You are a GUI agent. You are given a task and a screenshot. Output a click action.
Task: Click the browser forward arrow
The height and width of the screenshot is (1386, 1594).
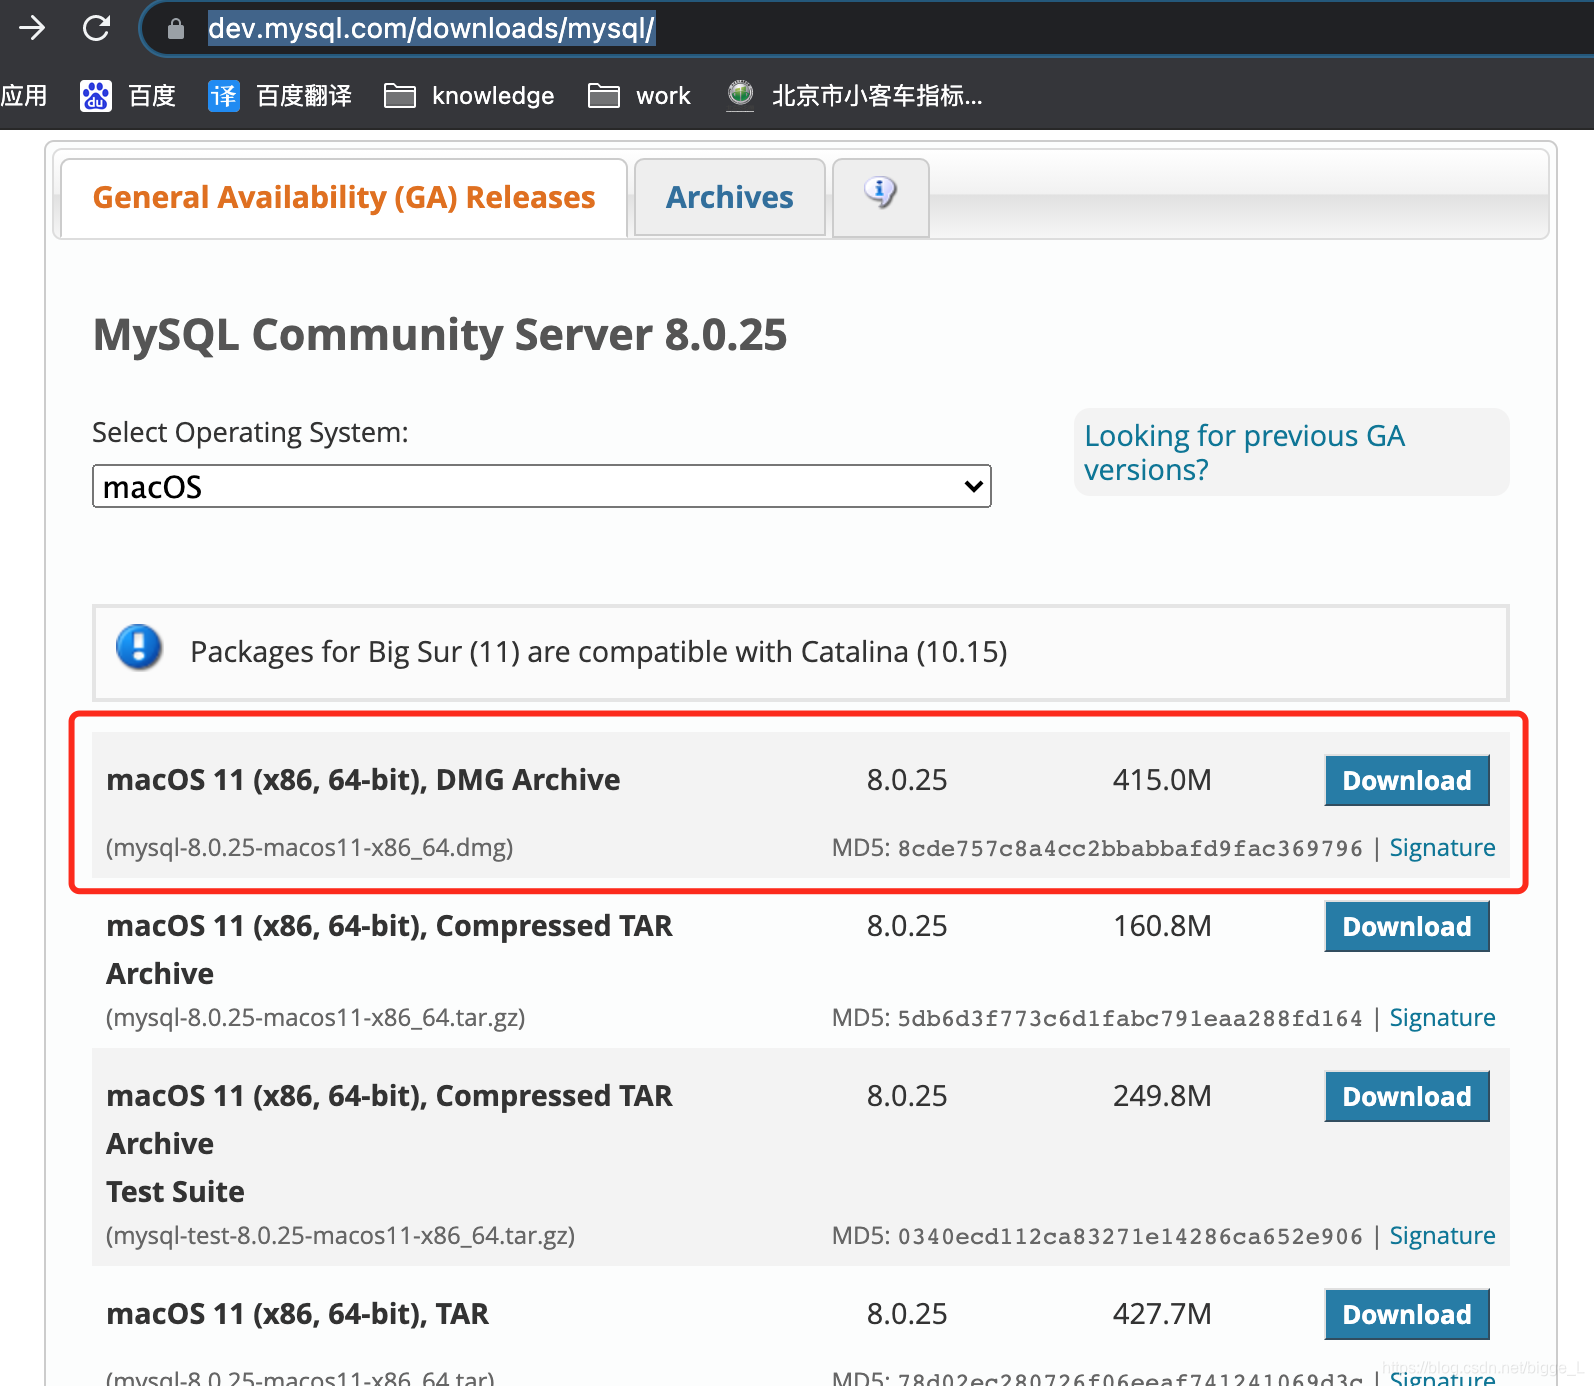pos(32,28)
